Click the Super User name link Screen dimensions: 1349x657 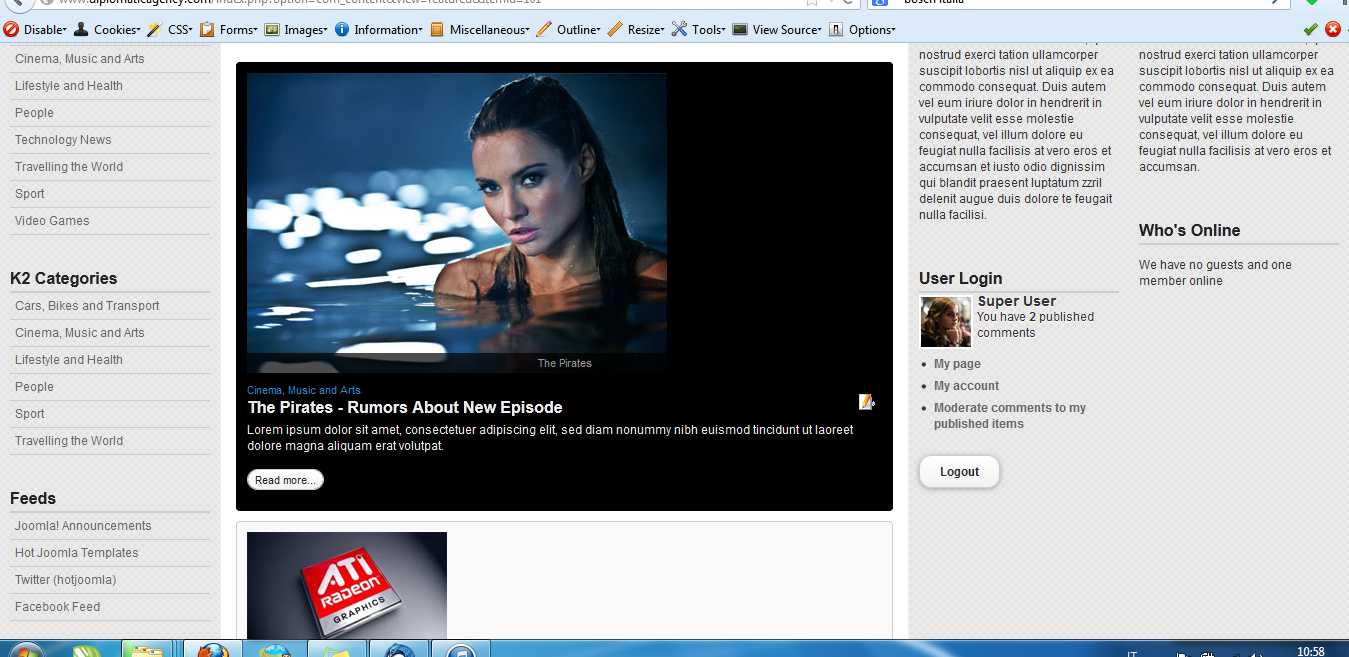[1017, 301]
